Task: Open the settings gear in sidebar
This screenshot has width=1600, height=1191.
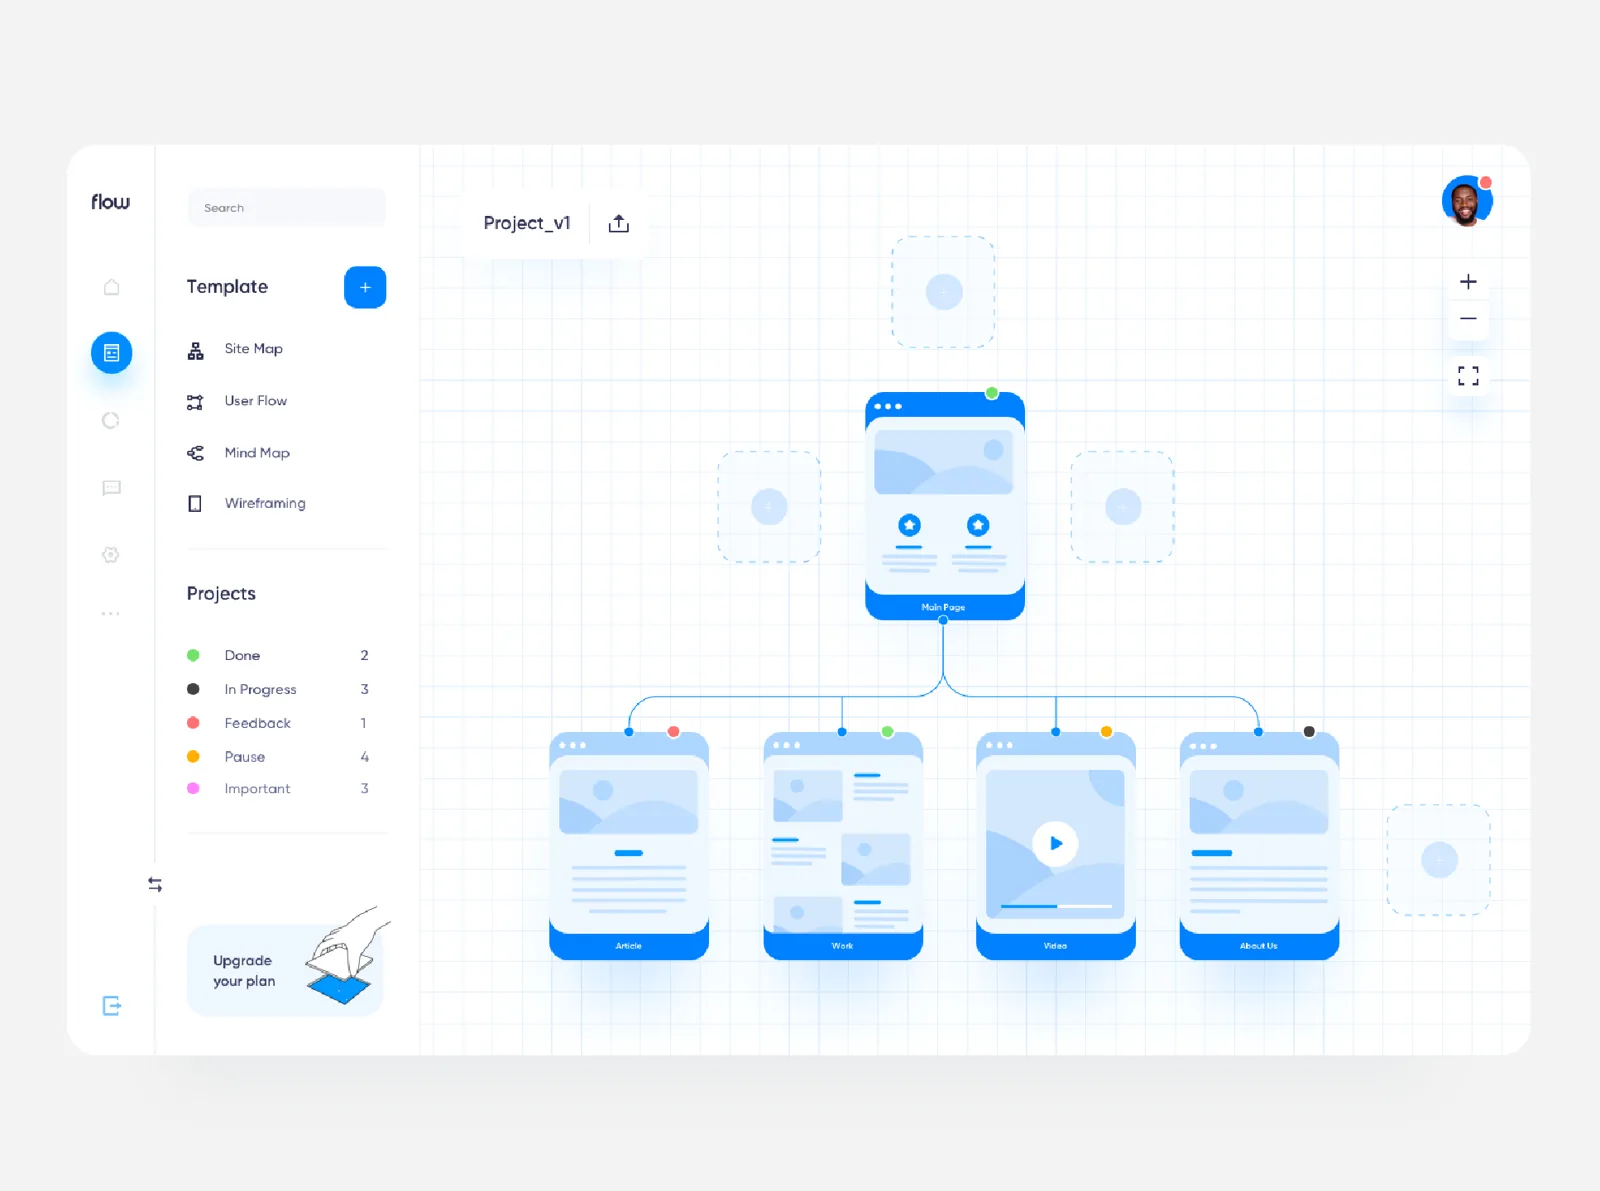Action: pos(111,555)
